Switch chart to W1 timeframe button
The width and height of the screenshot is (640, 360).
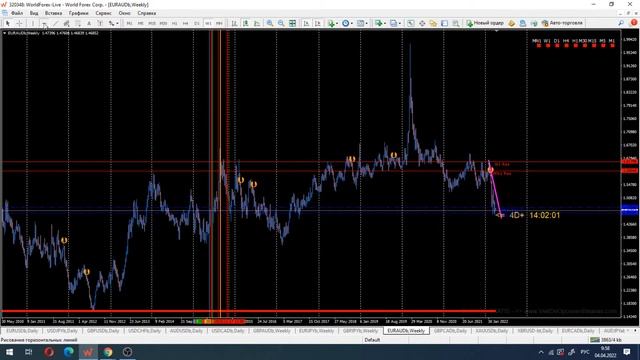click(x=208, y=23)
